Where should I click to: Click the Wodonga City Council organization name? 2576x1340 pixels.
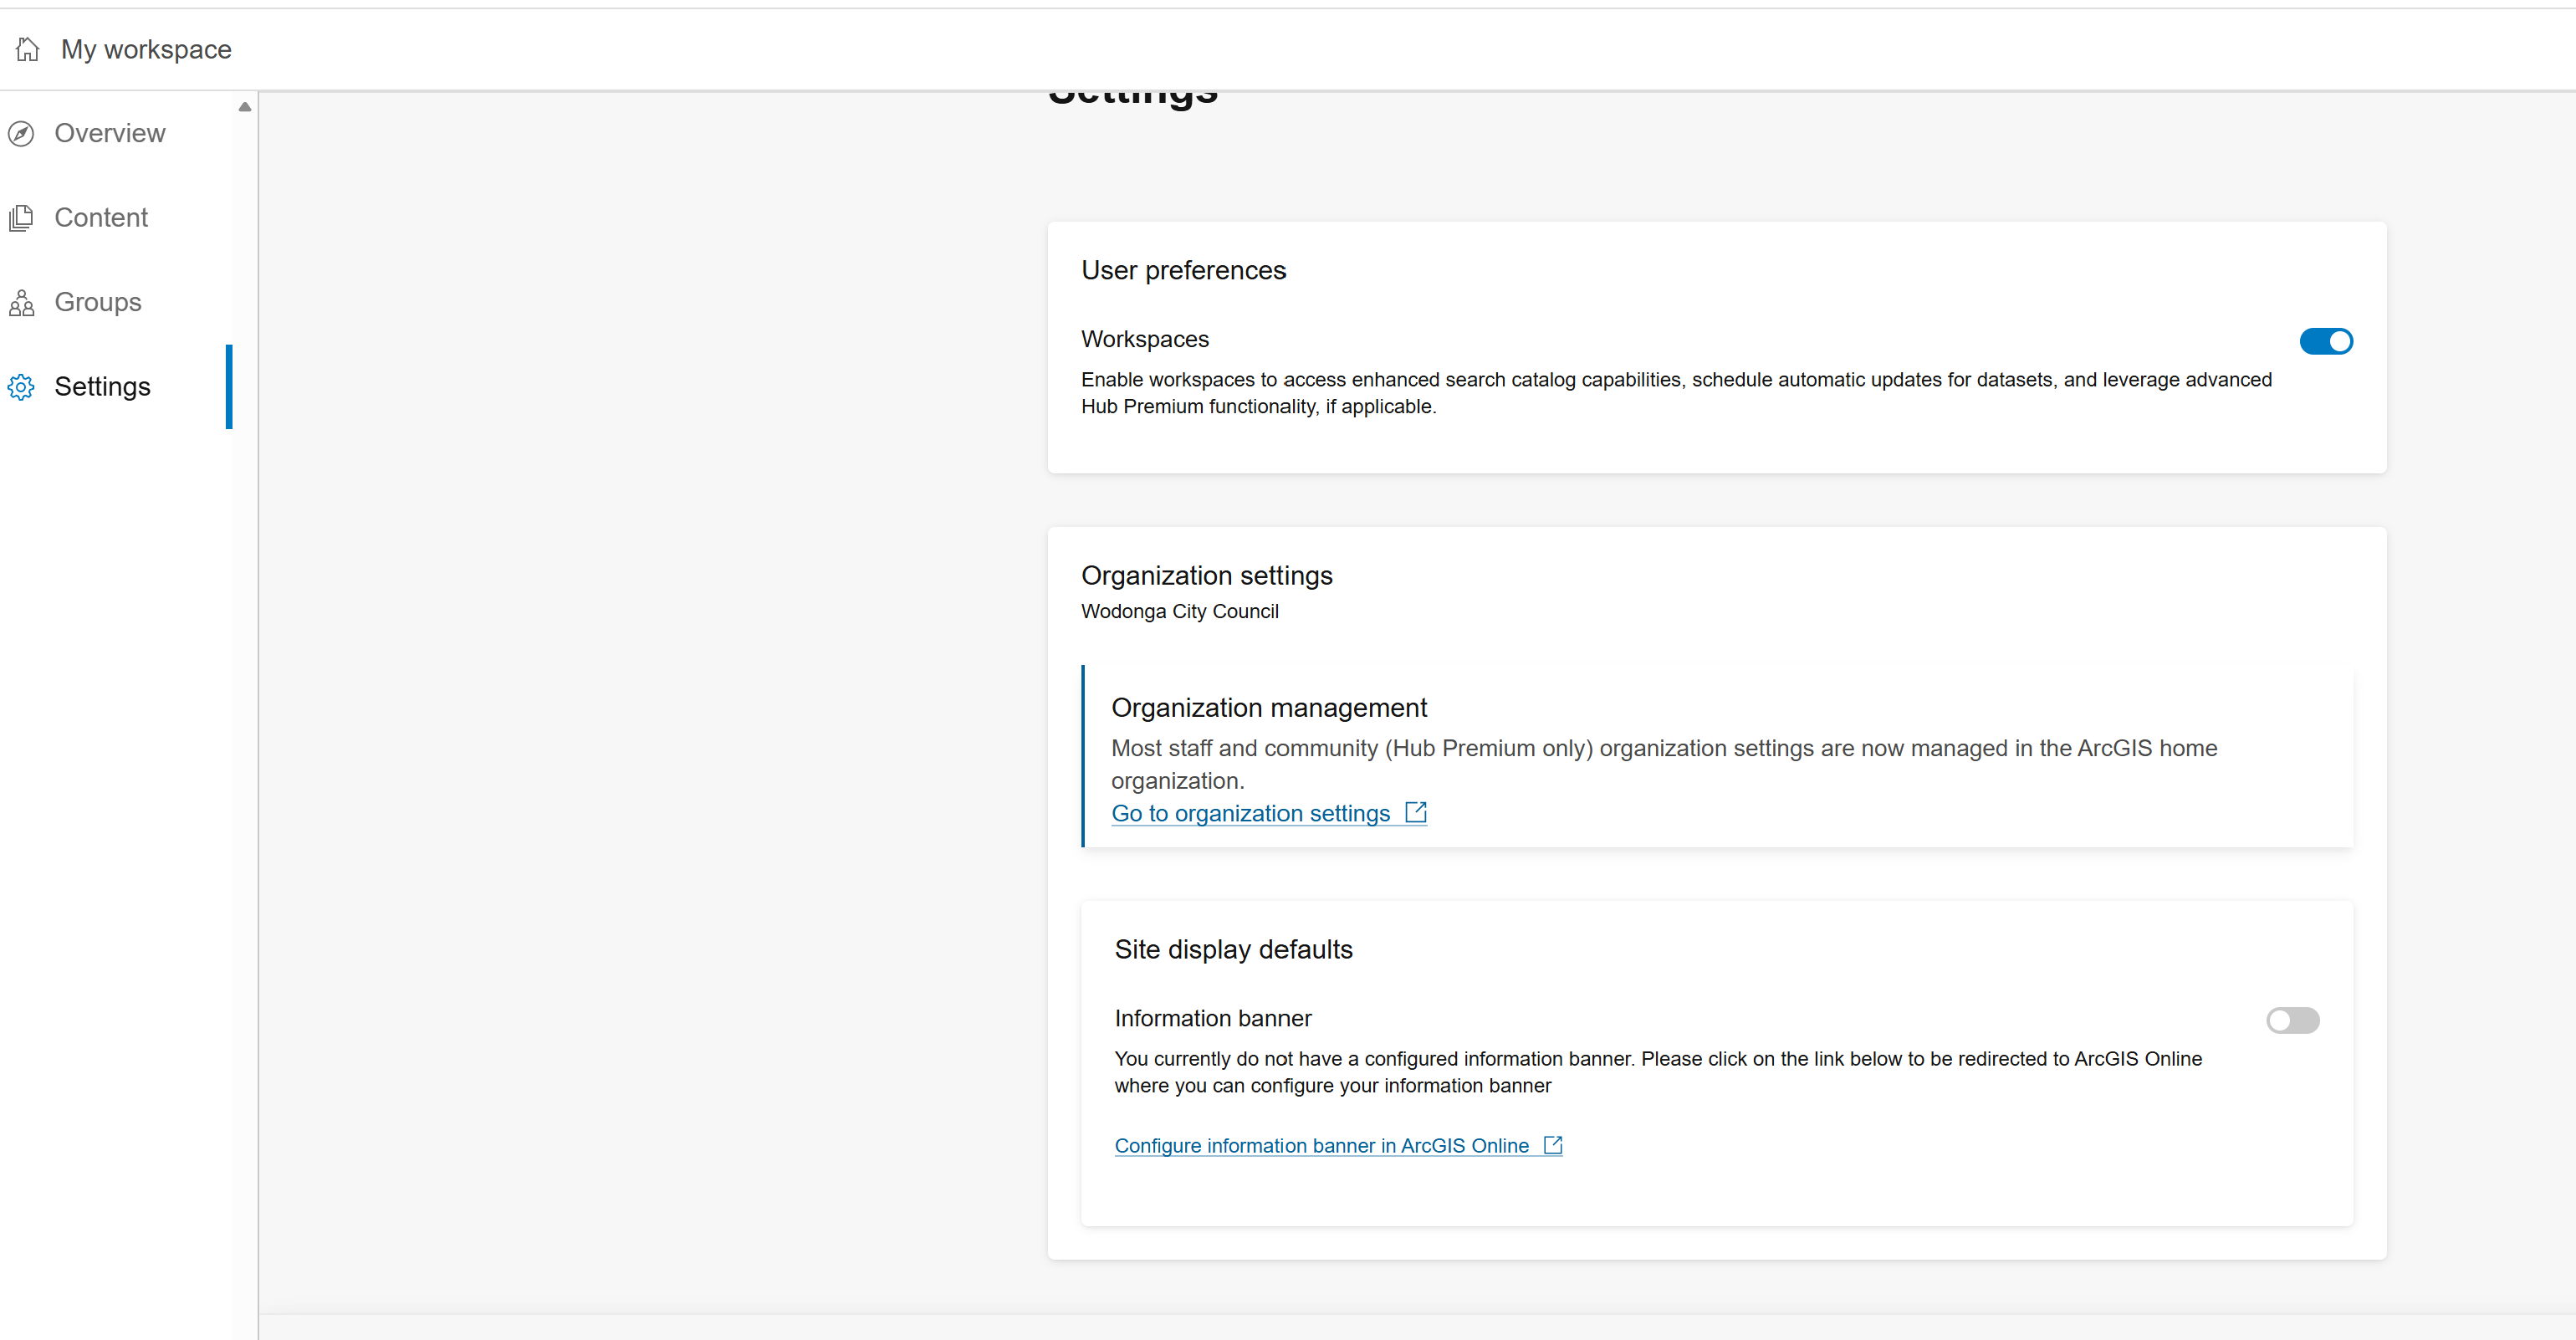tap(1179, 611)
